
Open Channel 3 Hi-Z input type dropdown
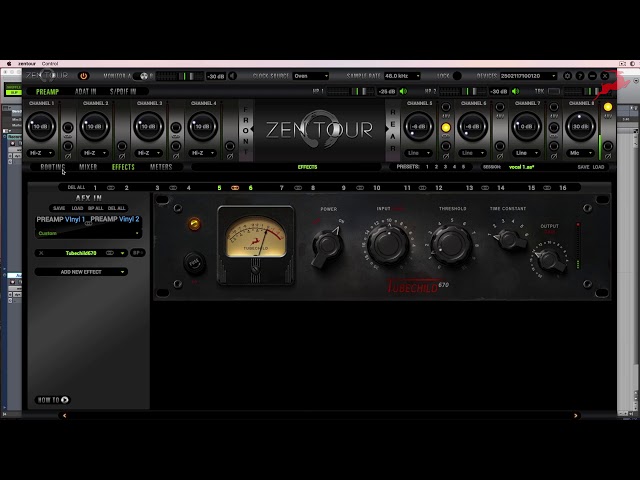[149, 153]
